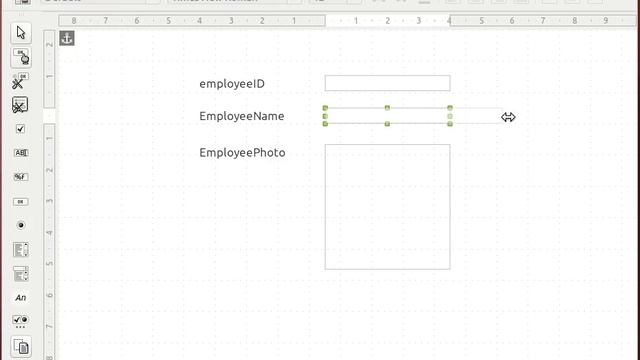Pick the Push Button control tool

click(x=21, y=202)
